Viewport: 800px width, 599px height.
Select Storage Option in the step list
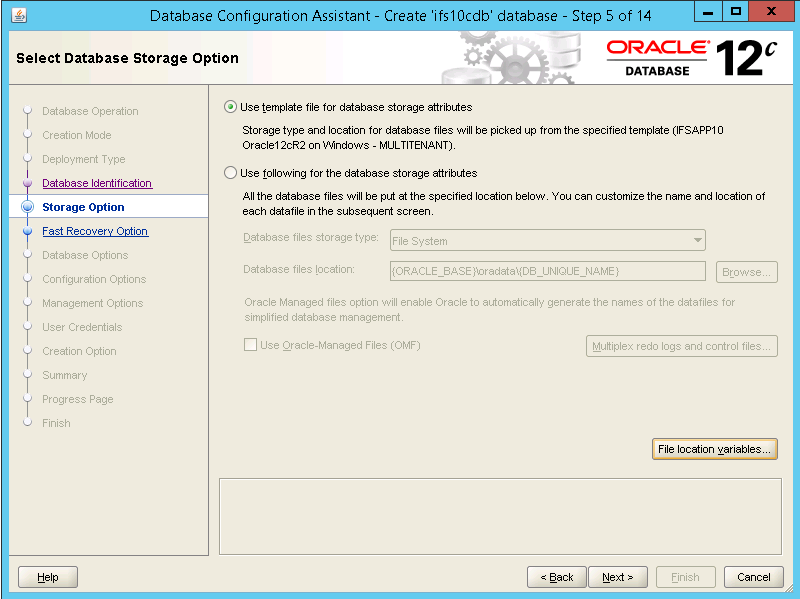tap(83, 208)
